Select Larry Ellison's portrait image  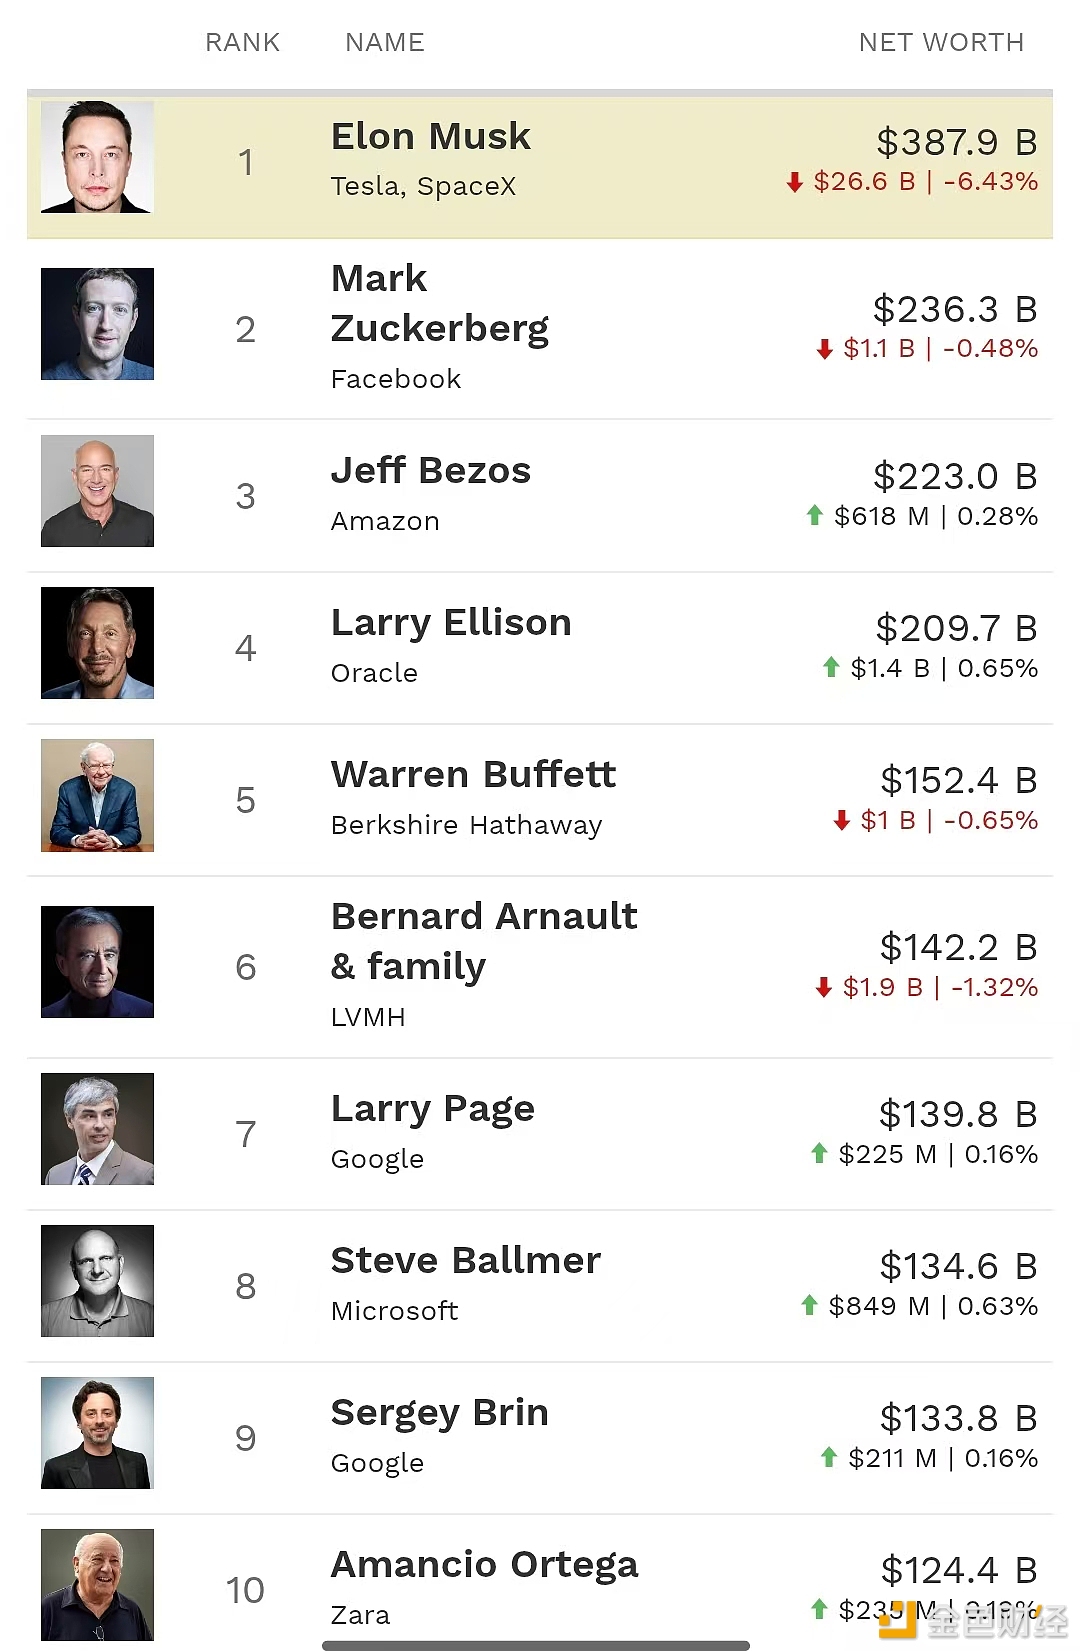coord(97,643)
